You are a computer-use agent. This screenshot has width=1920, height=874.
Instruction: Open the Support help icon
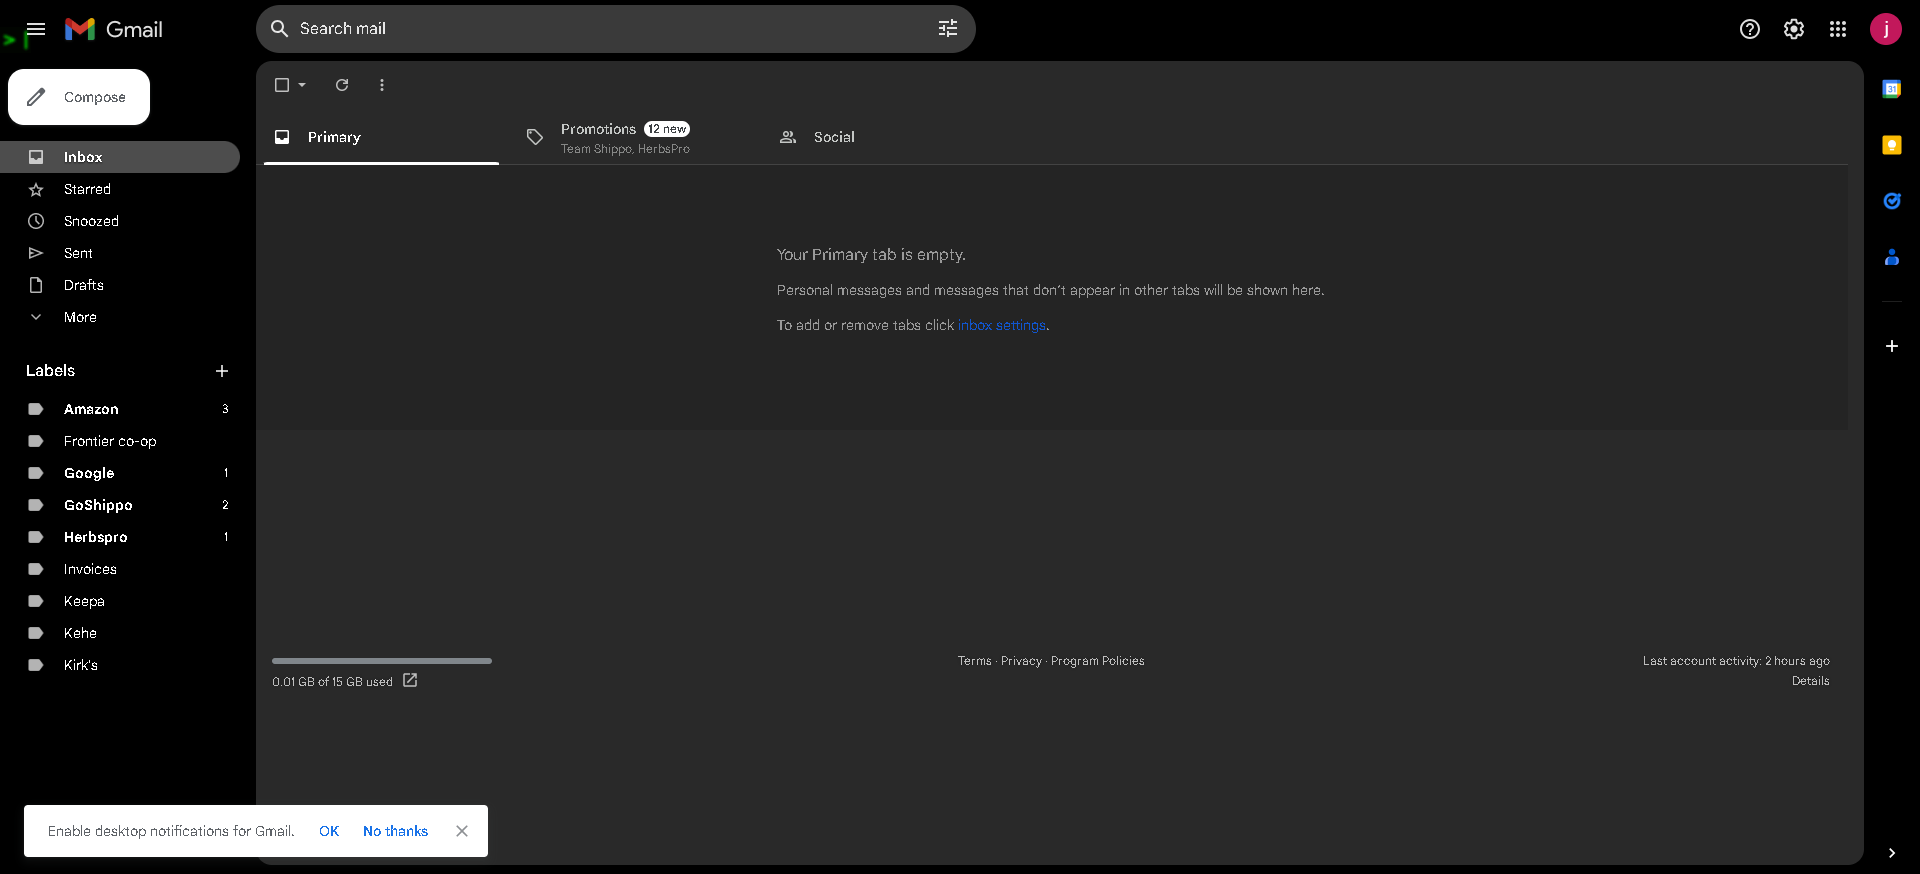tap(1750, 29)
